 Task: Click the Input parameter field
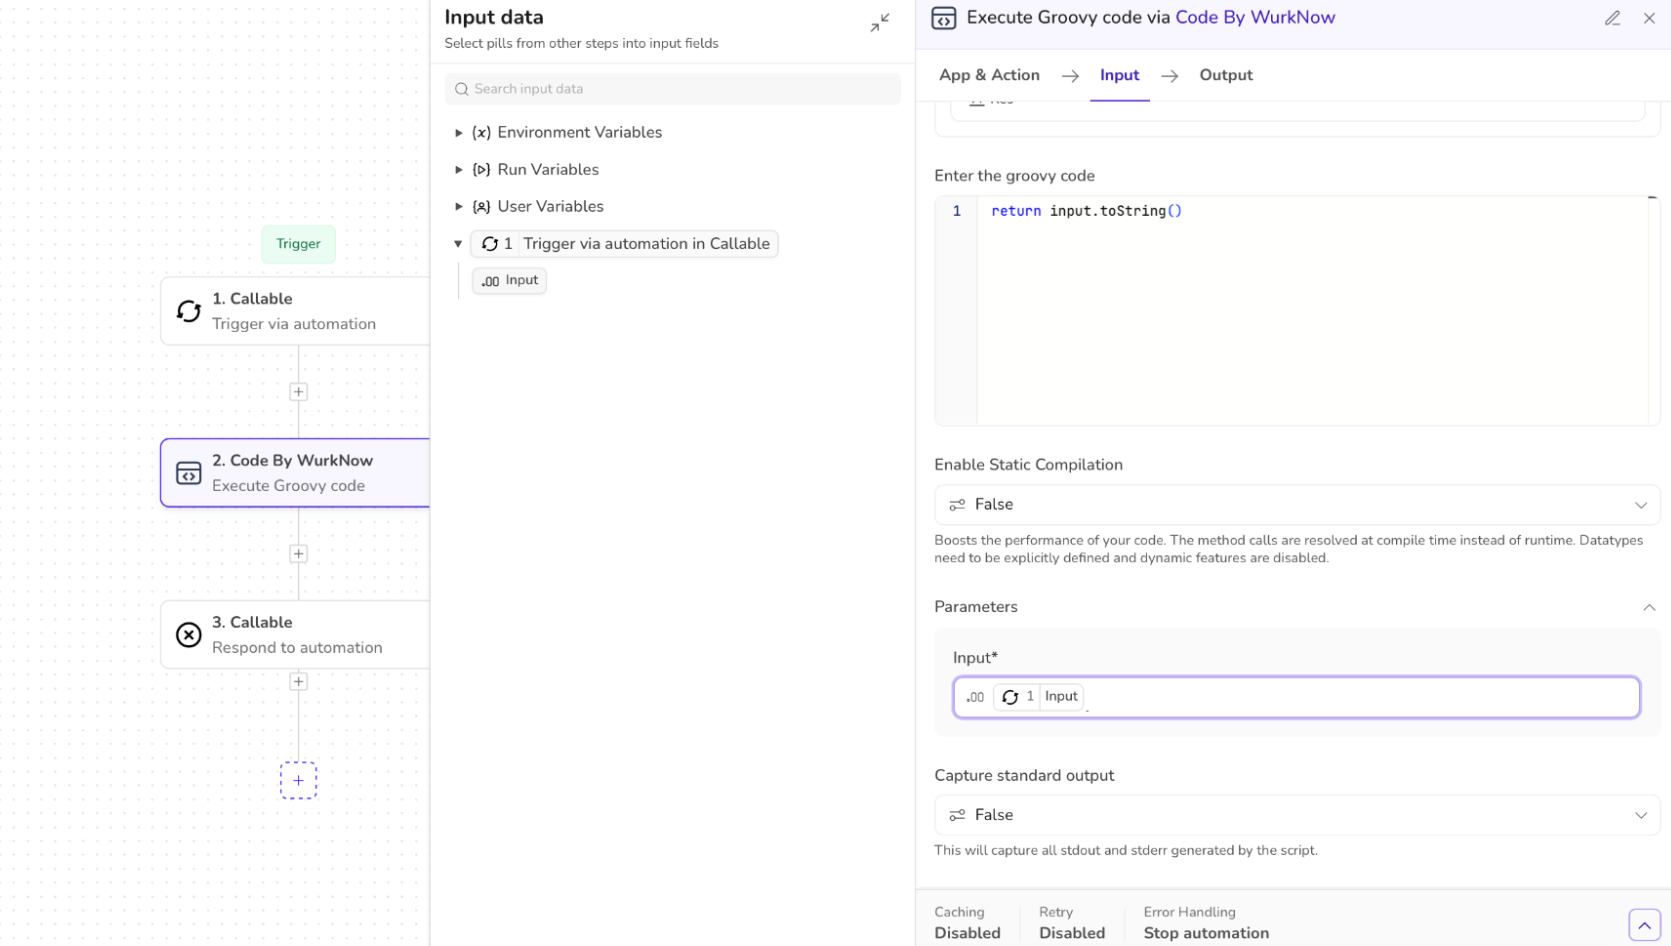pyautogui.click(x=1297, y=697)
